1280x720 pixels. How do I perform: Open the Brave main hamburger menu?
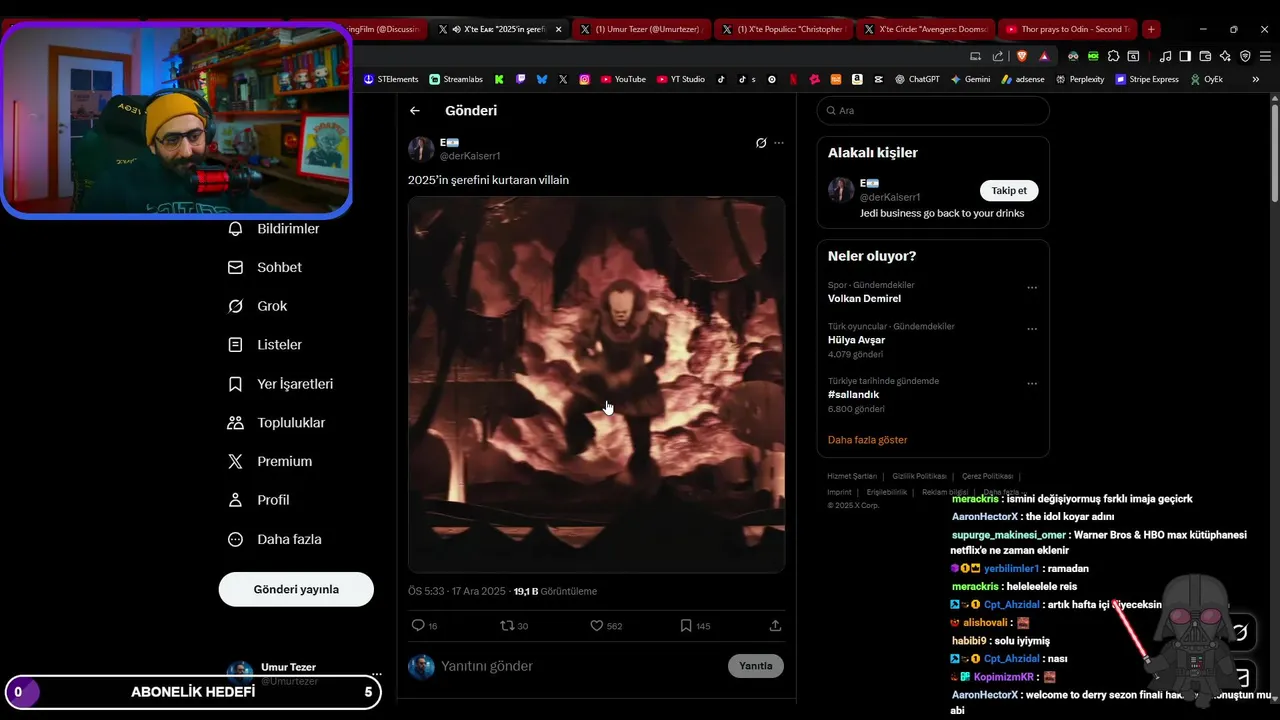(x=1265, y=56)
